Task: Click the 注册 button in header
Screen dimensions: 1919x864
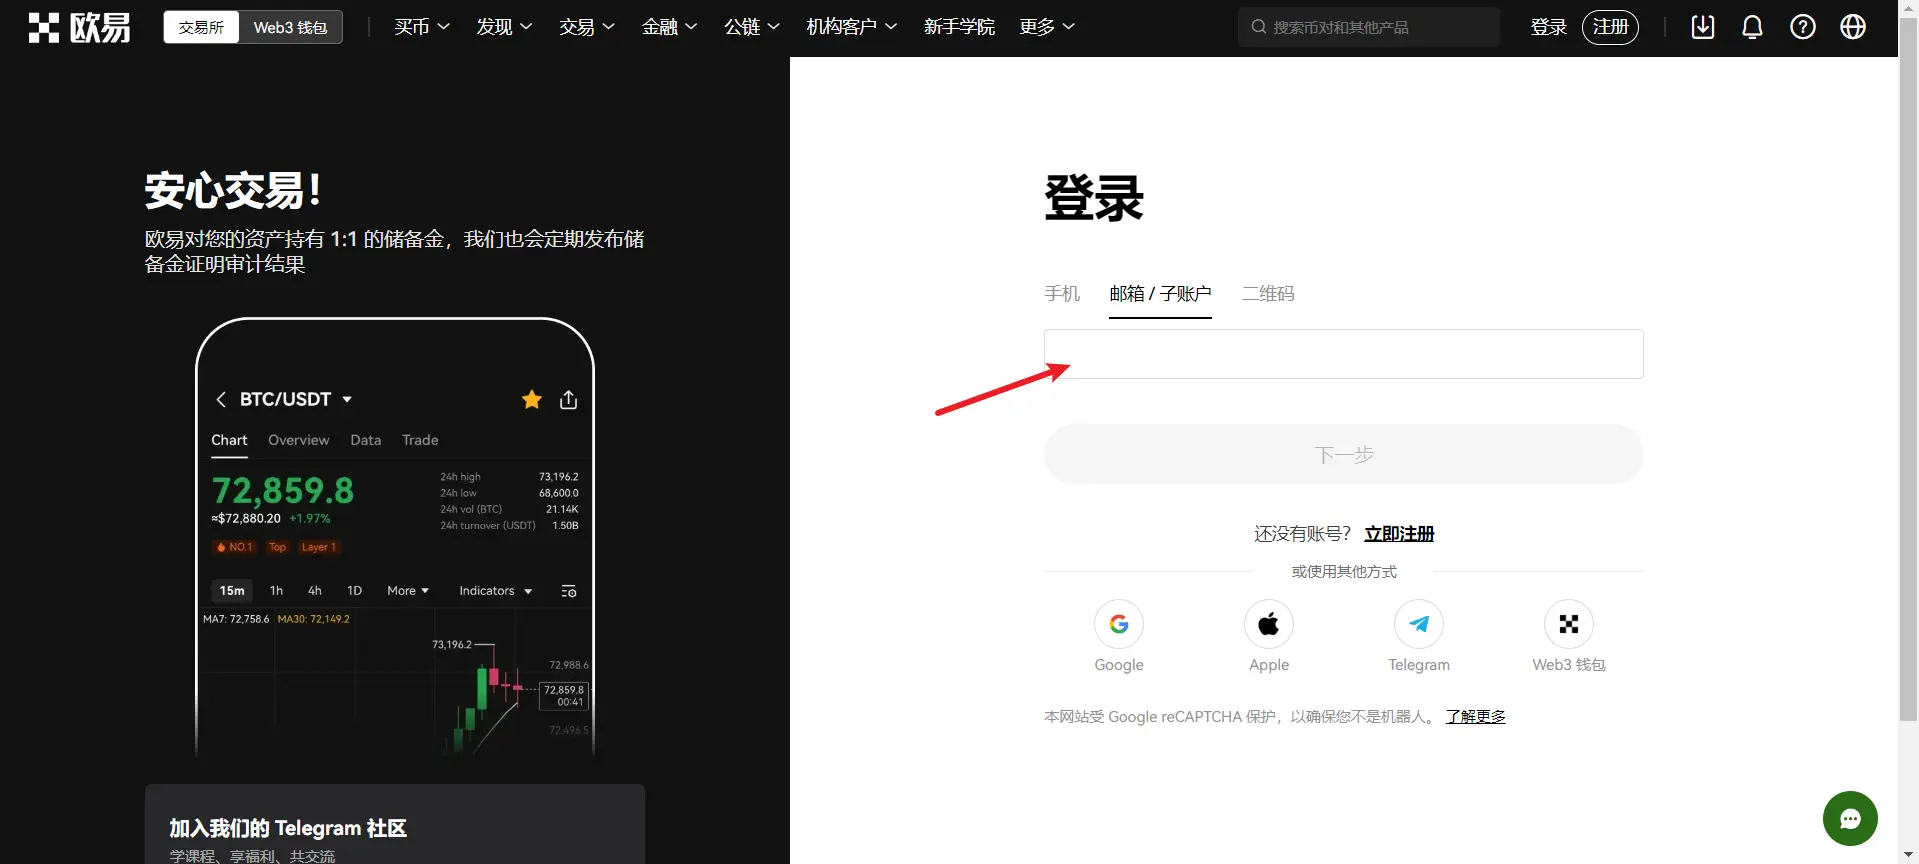Action: point(1610,27)
